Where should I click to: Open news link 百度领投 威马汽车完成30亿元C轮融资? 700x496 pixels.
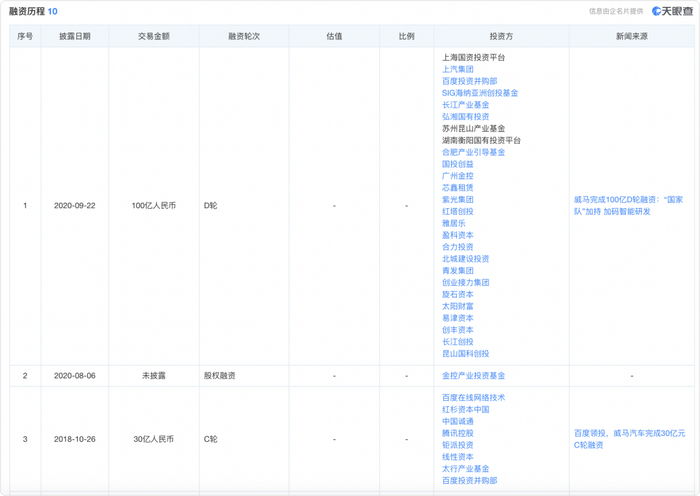click(629, 439)
